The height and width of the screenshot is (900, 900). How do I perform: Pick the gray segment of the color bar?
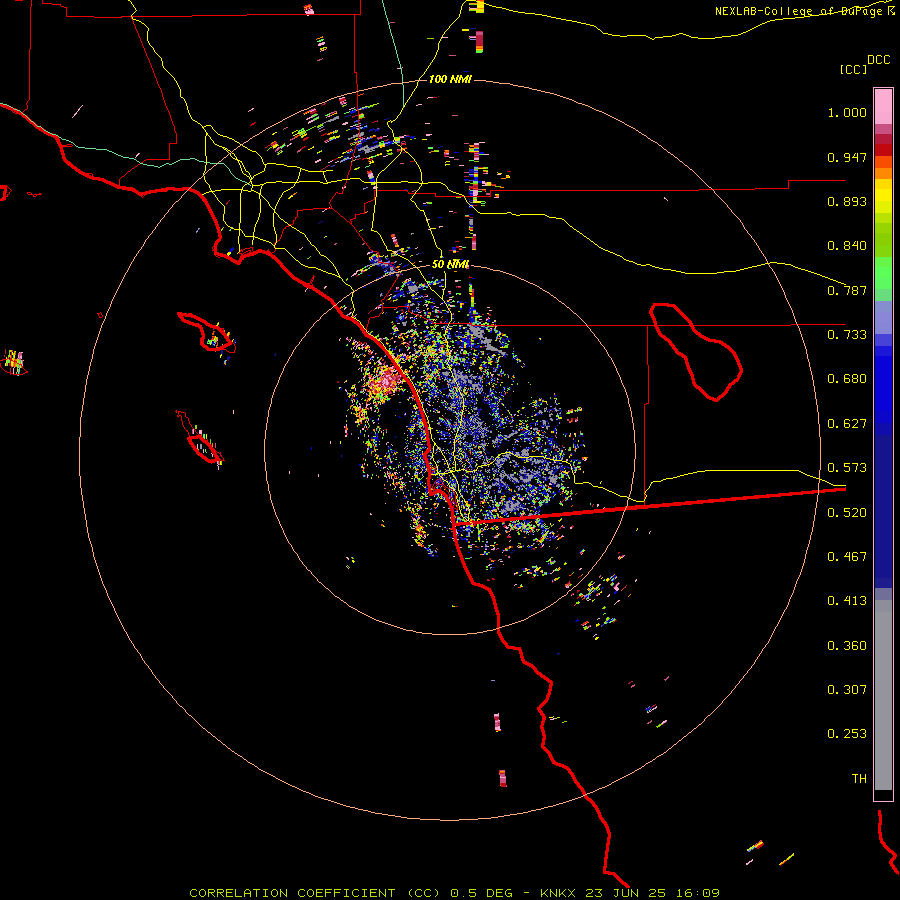(x=883, y=695)
